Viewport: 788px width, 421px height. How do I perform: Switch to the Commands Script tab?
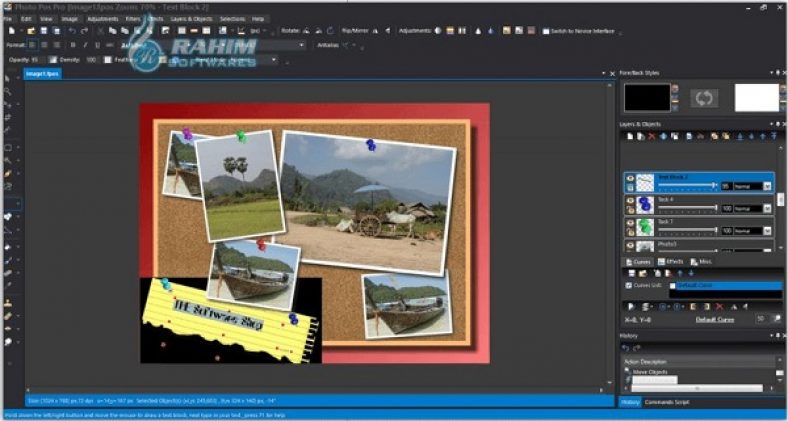[x=667, y=402]
